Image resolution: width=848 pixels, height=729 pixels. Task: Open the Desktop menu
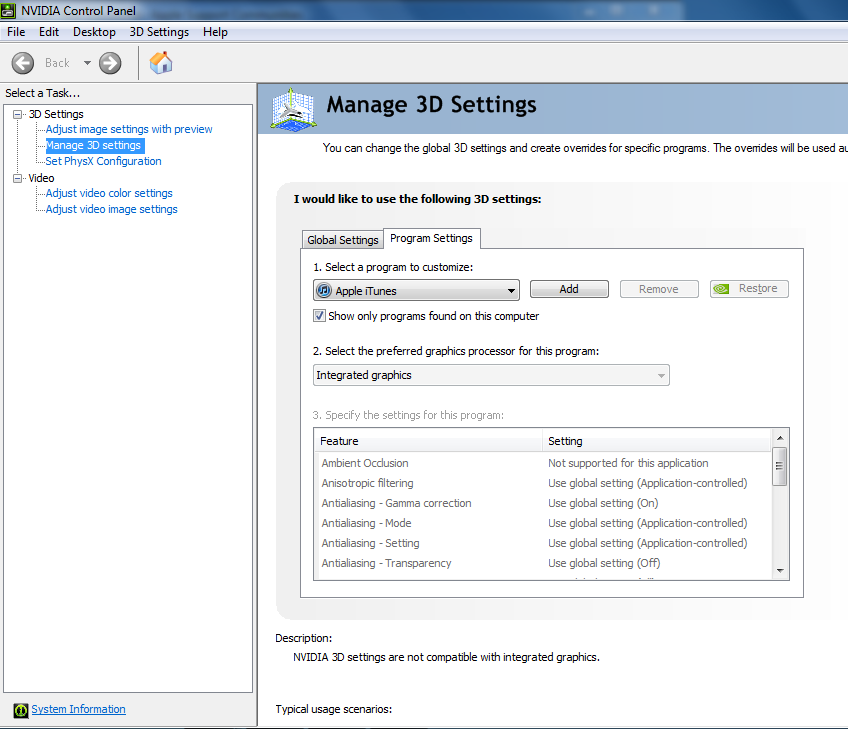tap(94, 32)
